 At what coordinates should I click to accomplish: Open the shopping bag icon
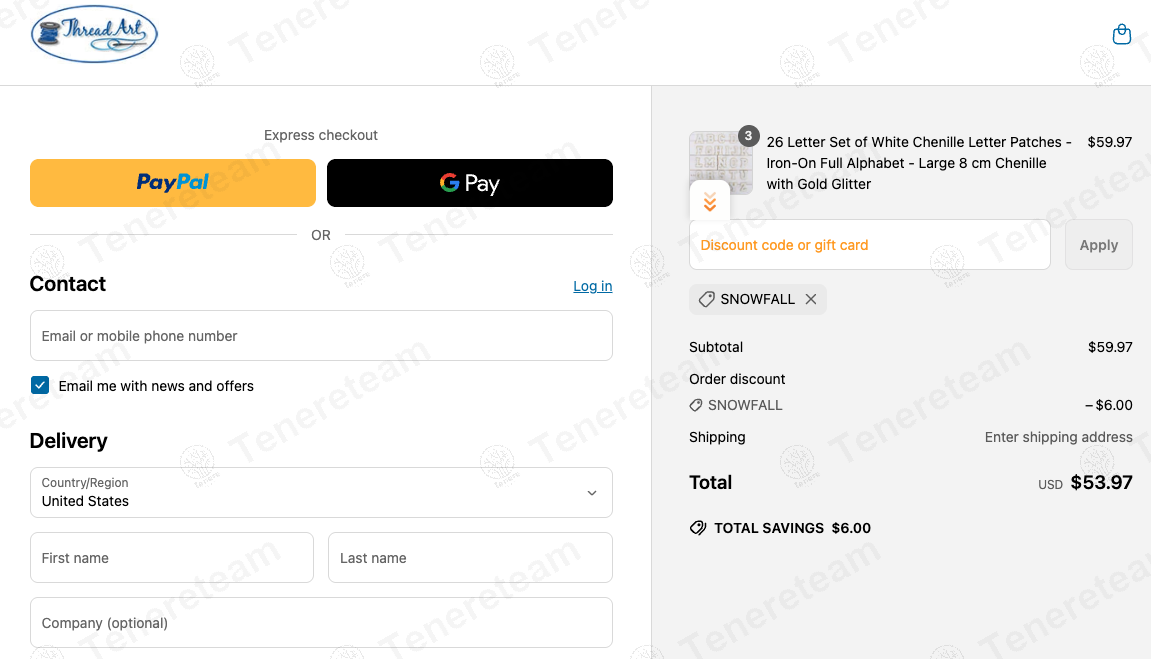click(1122, 35)
